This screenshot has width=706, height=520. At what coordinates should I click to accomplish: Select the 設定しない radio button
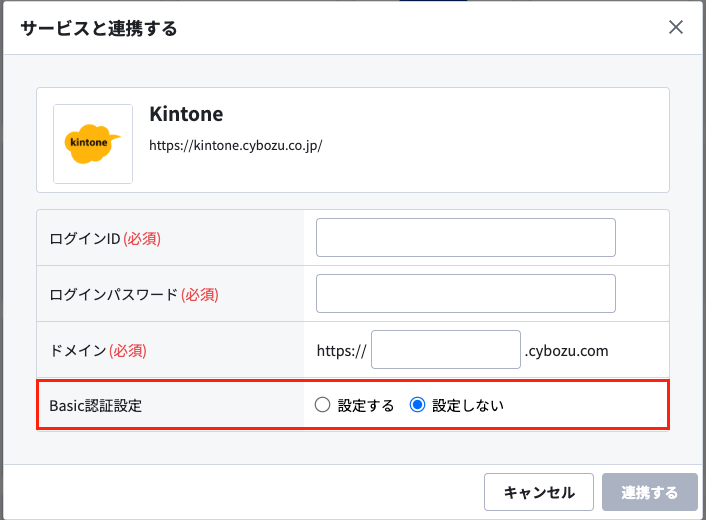tap(417, 405)
